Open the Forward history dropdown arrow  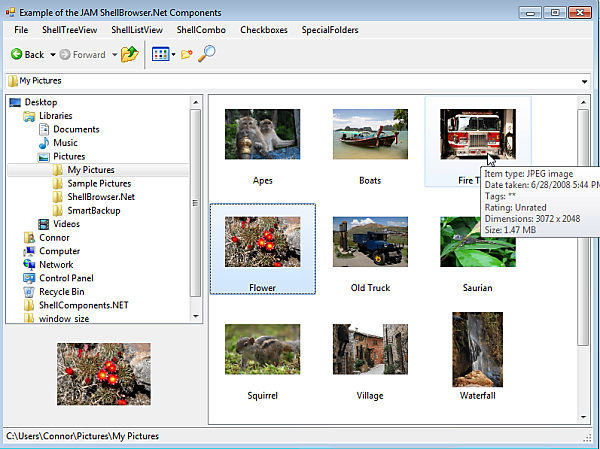pyautogui.click(x=114, y=55)
